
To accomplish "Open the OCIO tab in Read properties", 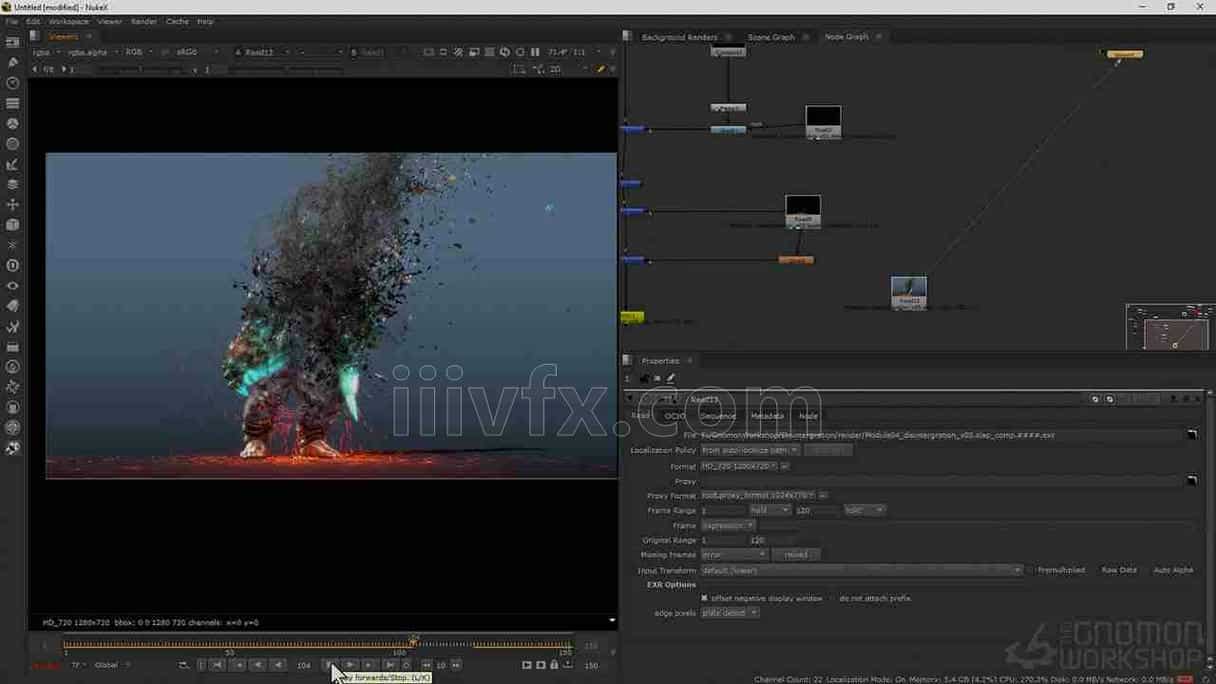I will point(675,416).
